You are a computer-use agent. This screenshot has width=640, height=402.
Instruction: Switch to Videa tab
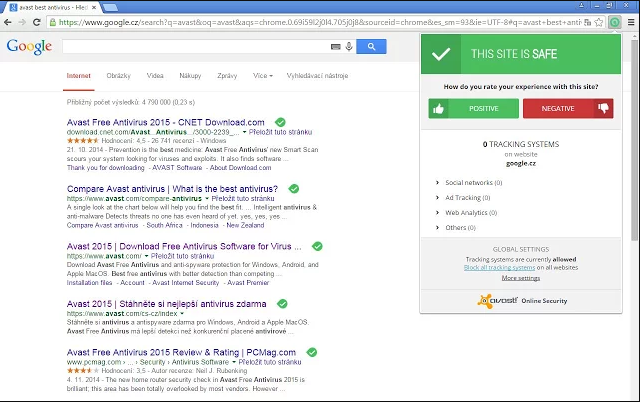click(155, 76)
